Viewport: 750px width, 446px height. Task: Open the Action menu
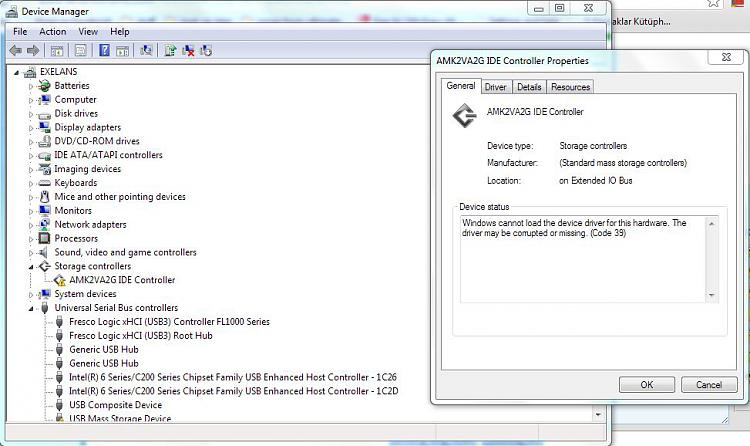coord(53,32)
